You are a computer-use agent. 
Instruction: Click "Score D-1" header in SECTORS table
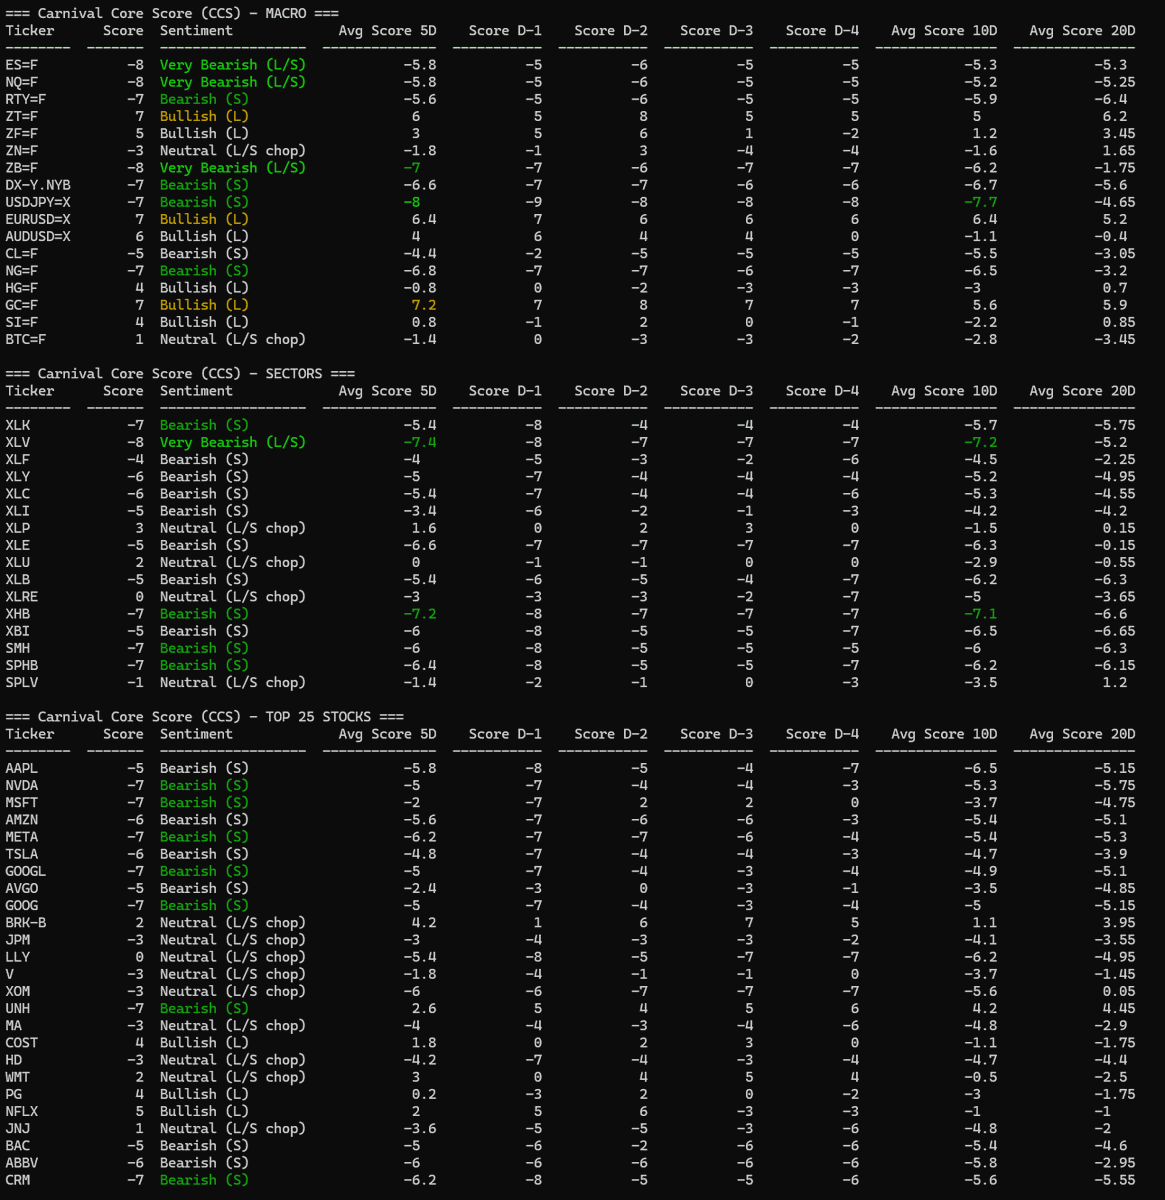click(x=505, y=391)
